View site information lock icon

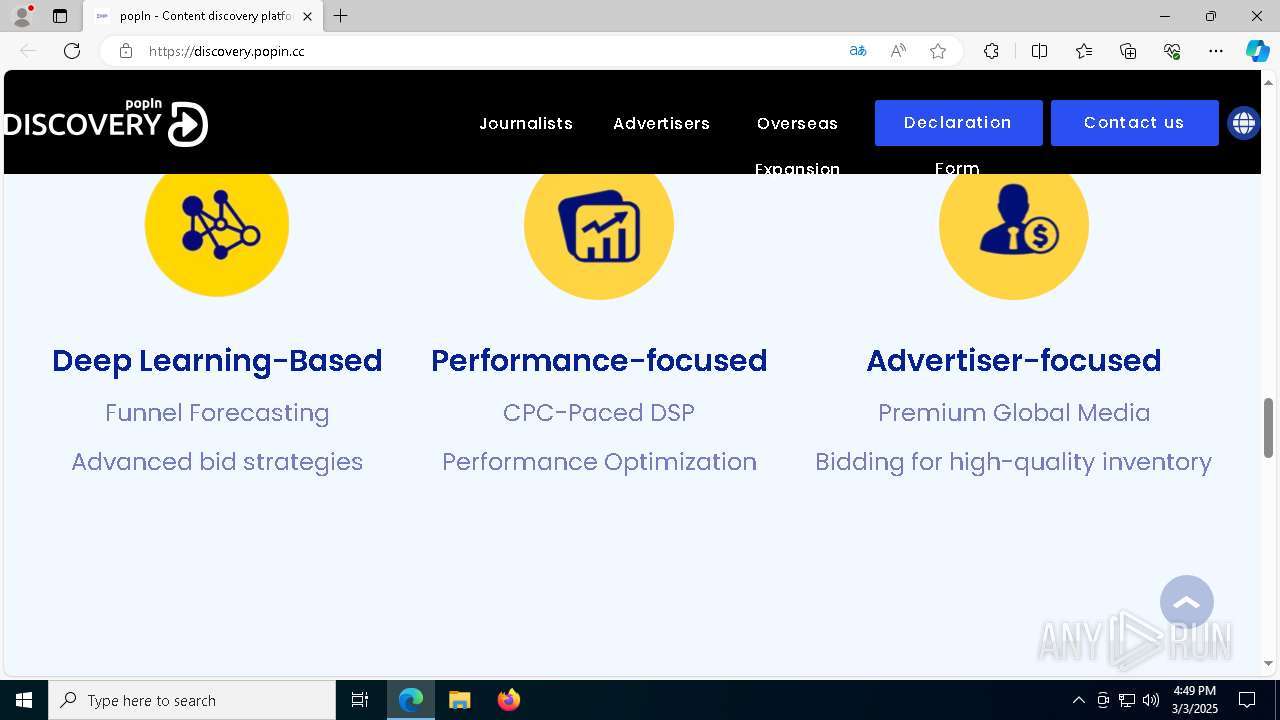coord(126,51)
